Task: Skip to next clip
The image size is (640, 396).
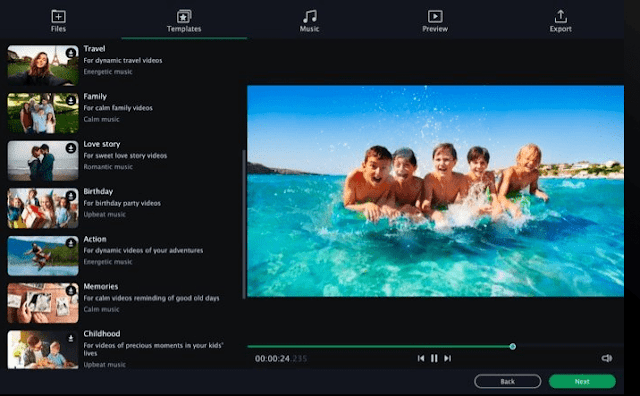Action: pos(448,358)
